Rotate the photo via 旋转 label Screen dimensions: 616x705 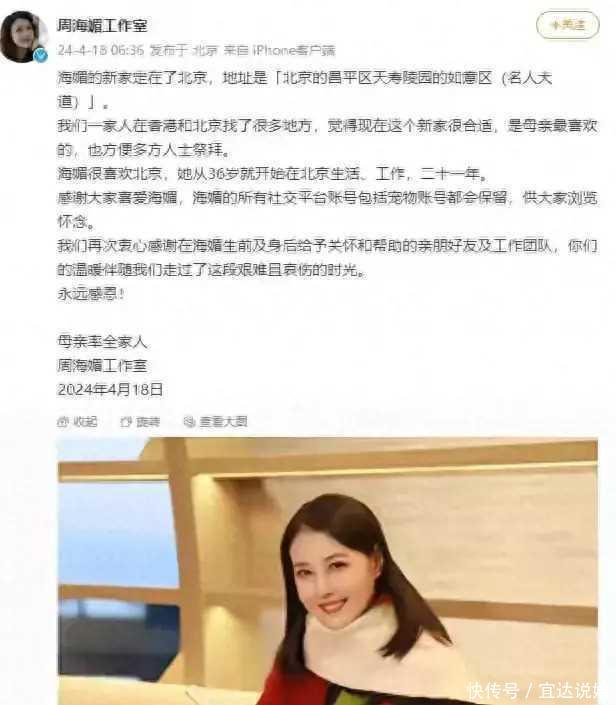point(148,421)
